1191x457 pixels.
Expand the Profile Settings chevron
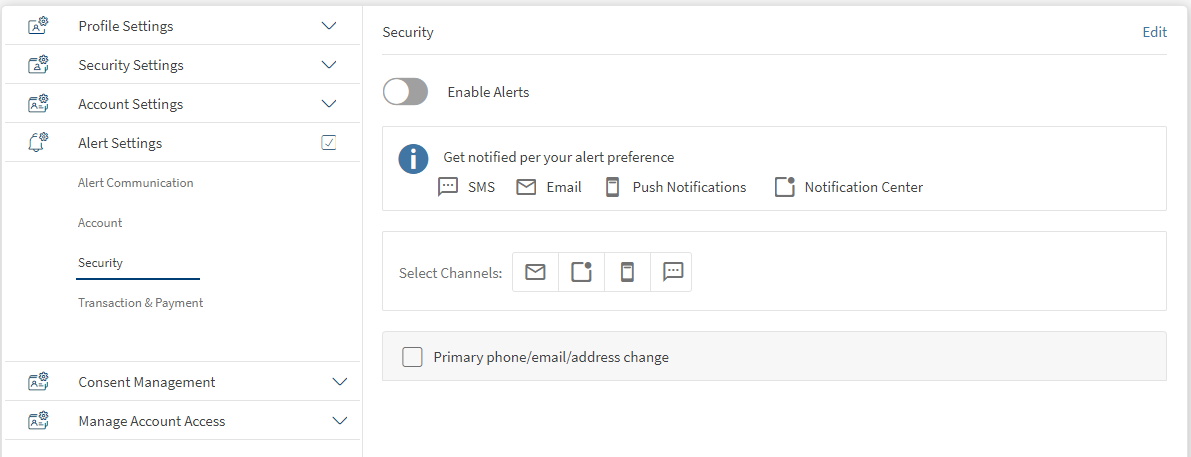[328, 26]
